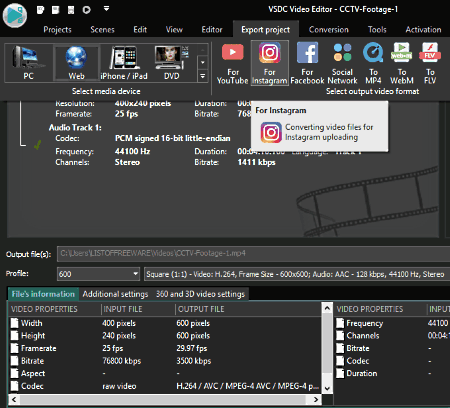Select the "raw video" codec value

[119, 386]
